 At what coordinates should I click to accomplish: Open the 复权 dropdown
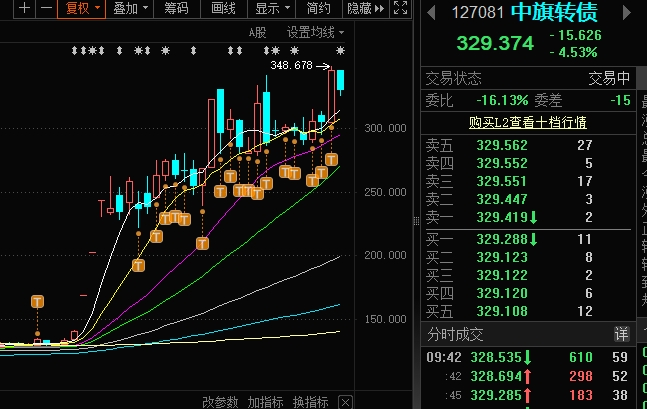pyautogui.click(x=81, y=8)
